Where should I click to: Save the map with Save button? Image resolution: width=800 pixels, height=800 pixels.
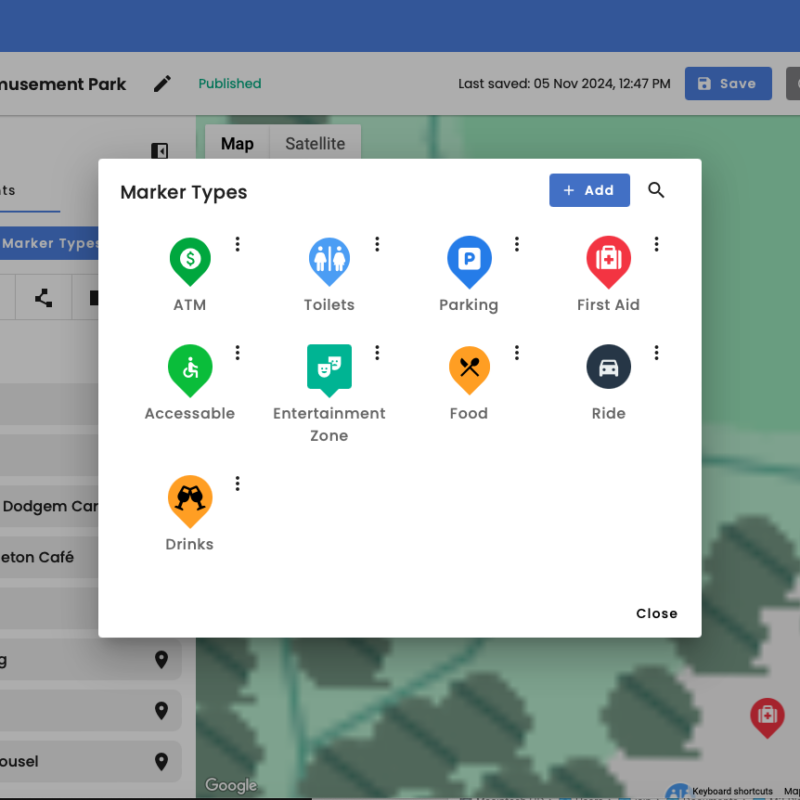coord(727,84)
